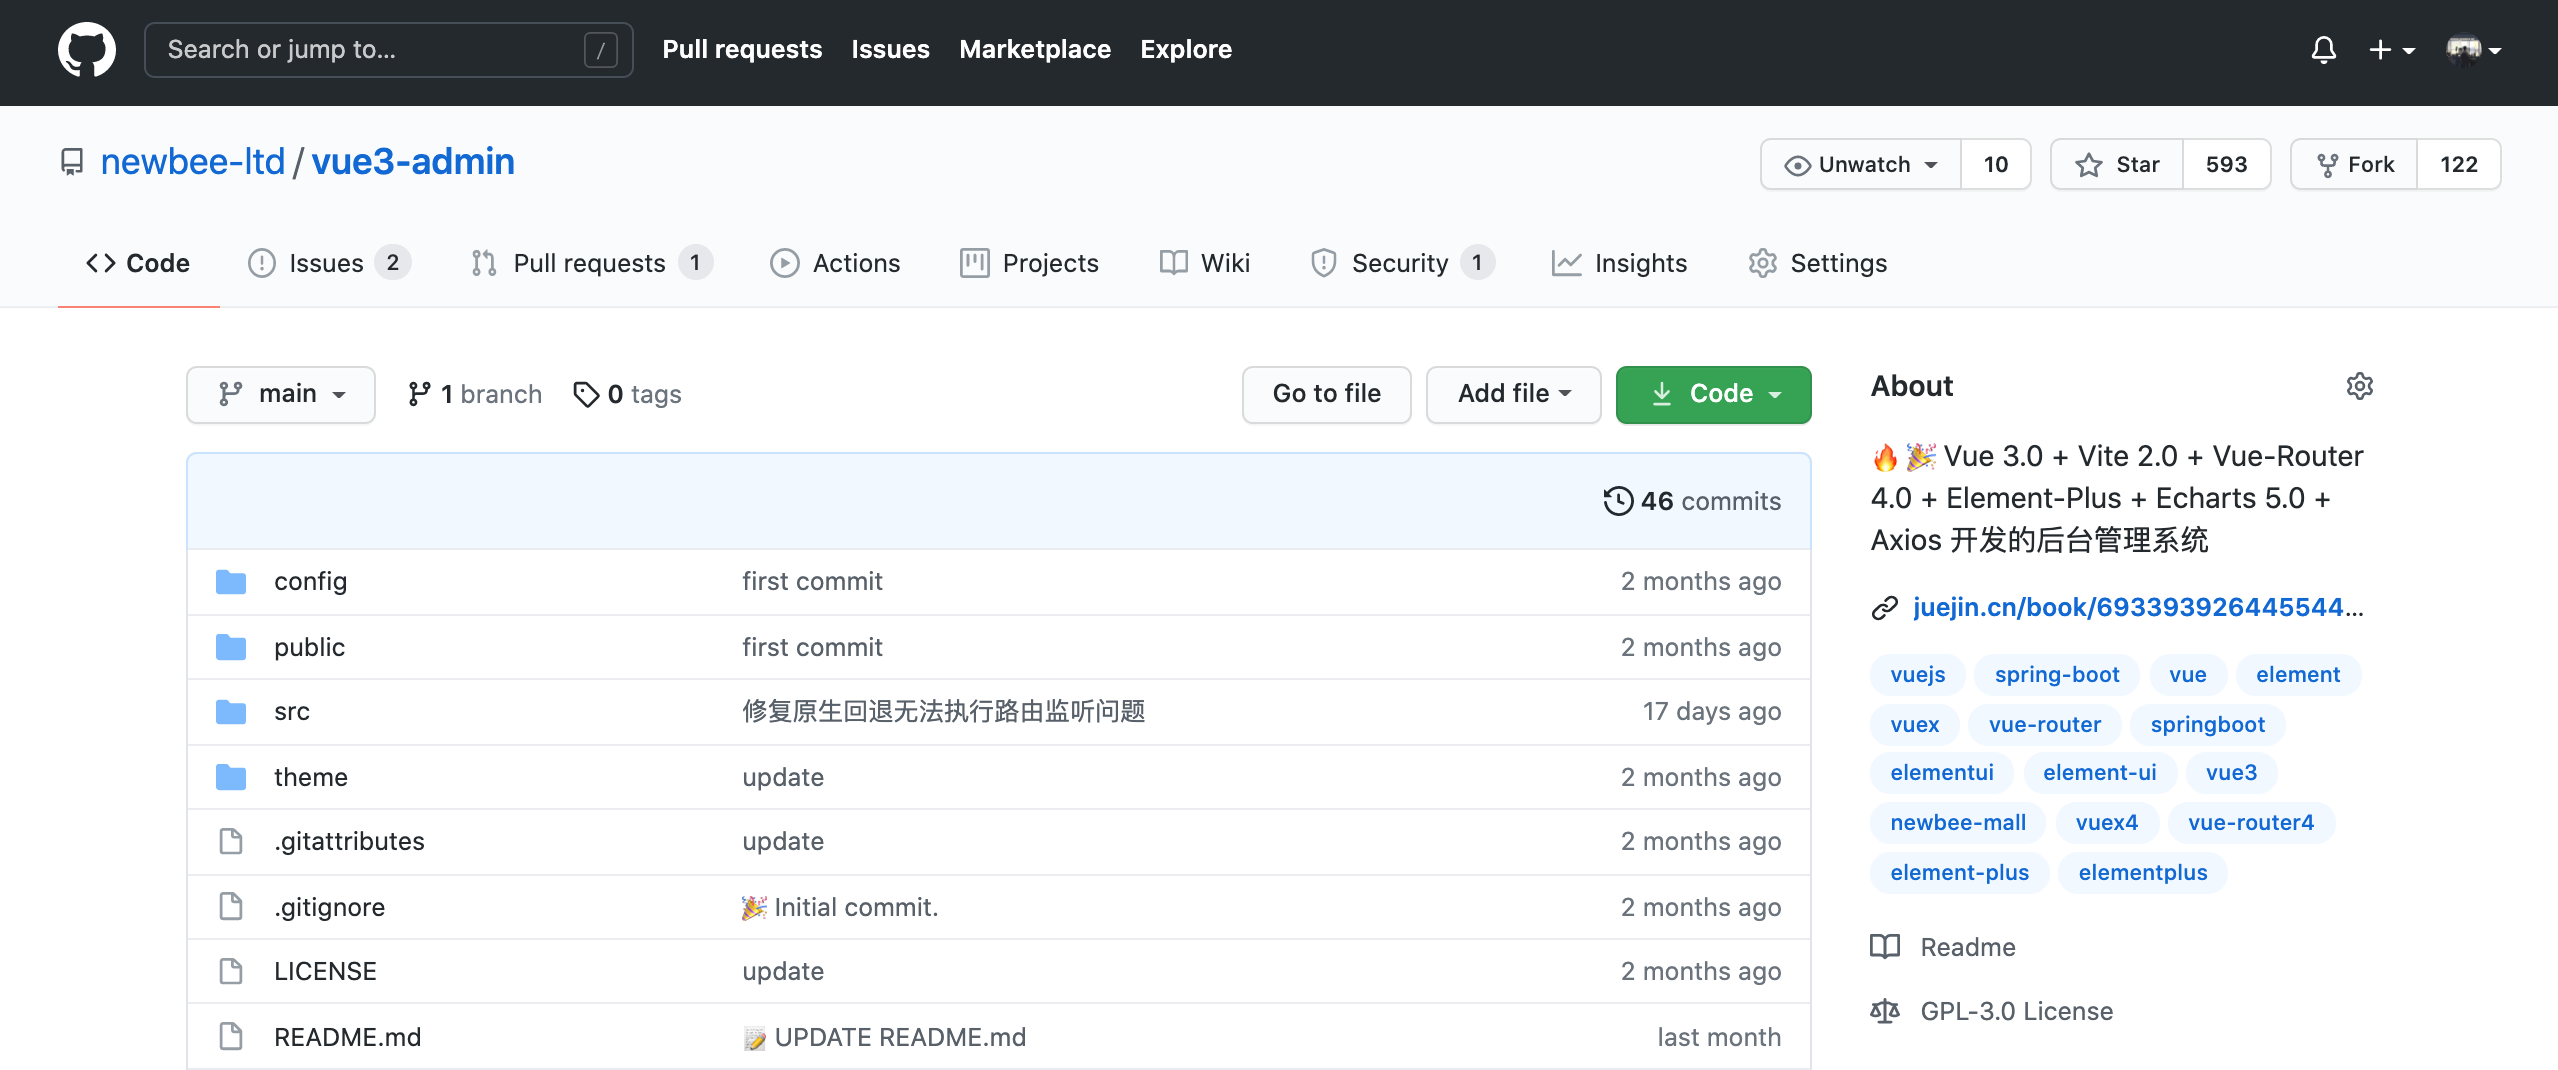This screenshot has height=1070, width=2558.
Task: Open the 46 commits history
Action: pos(1692,501)
